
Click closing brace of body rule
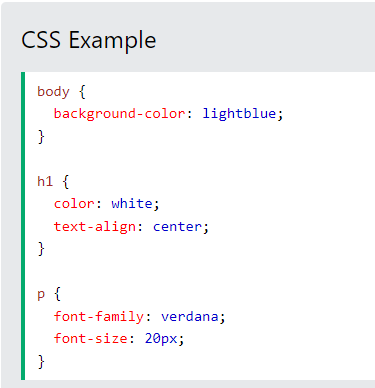point(41,137)
